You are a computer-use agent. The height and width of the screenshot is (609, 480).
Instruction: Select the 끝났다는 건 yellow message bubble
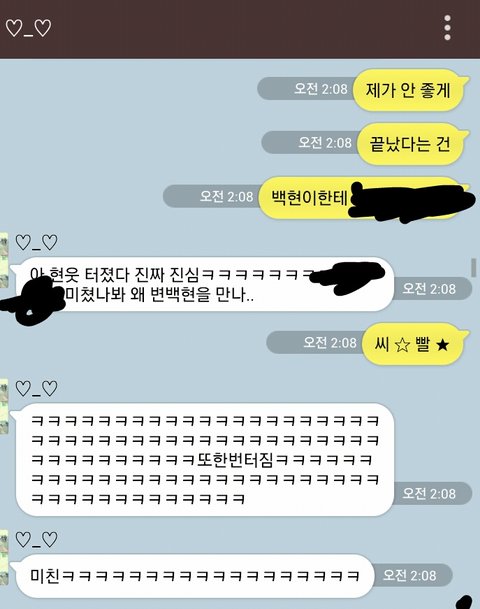412,144
